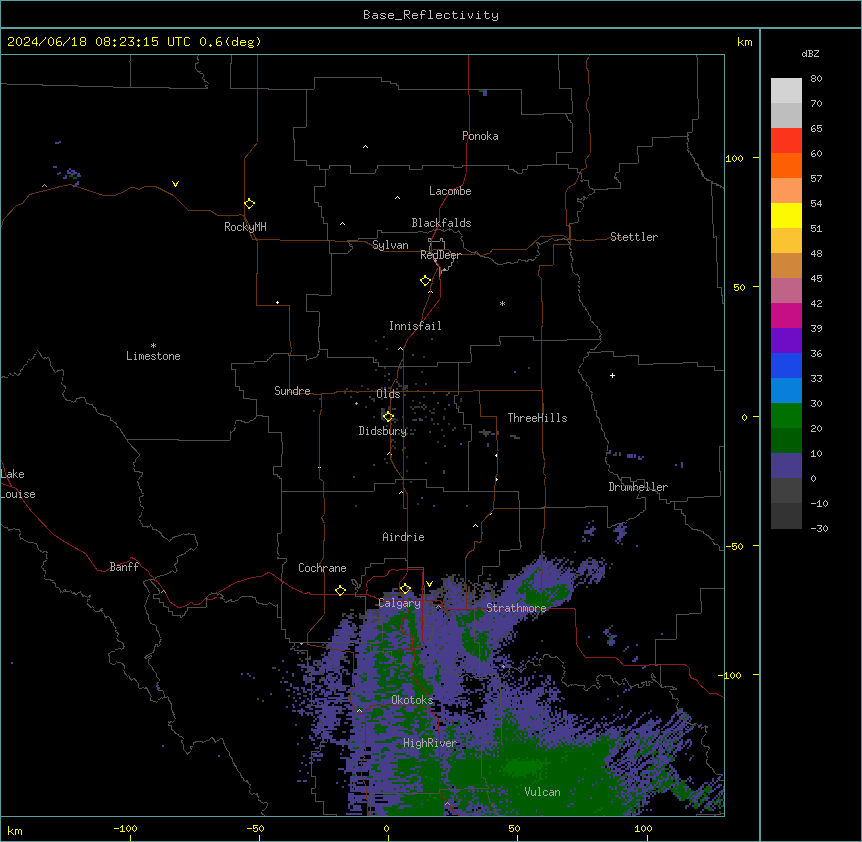Select the slate purple 0-10 dBZ legend swatch
This screenshot has height=842, width=862.
coord(786,466)
